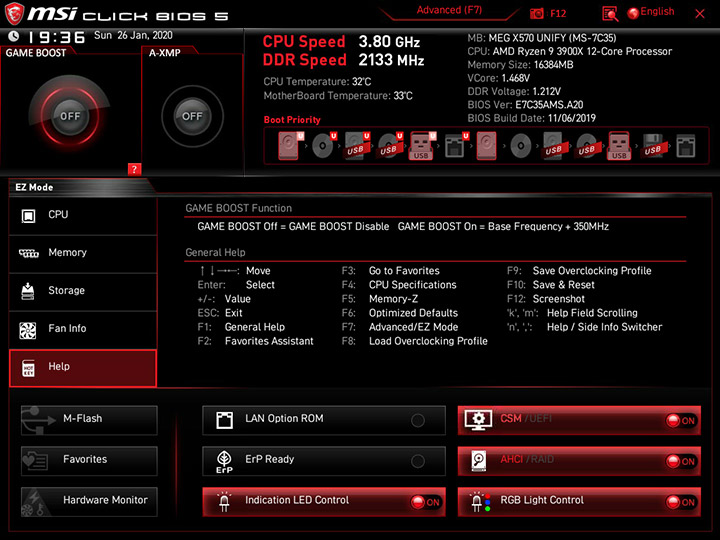Click the LAN Option ROM chip icon

225,420
